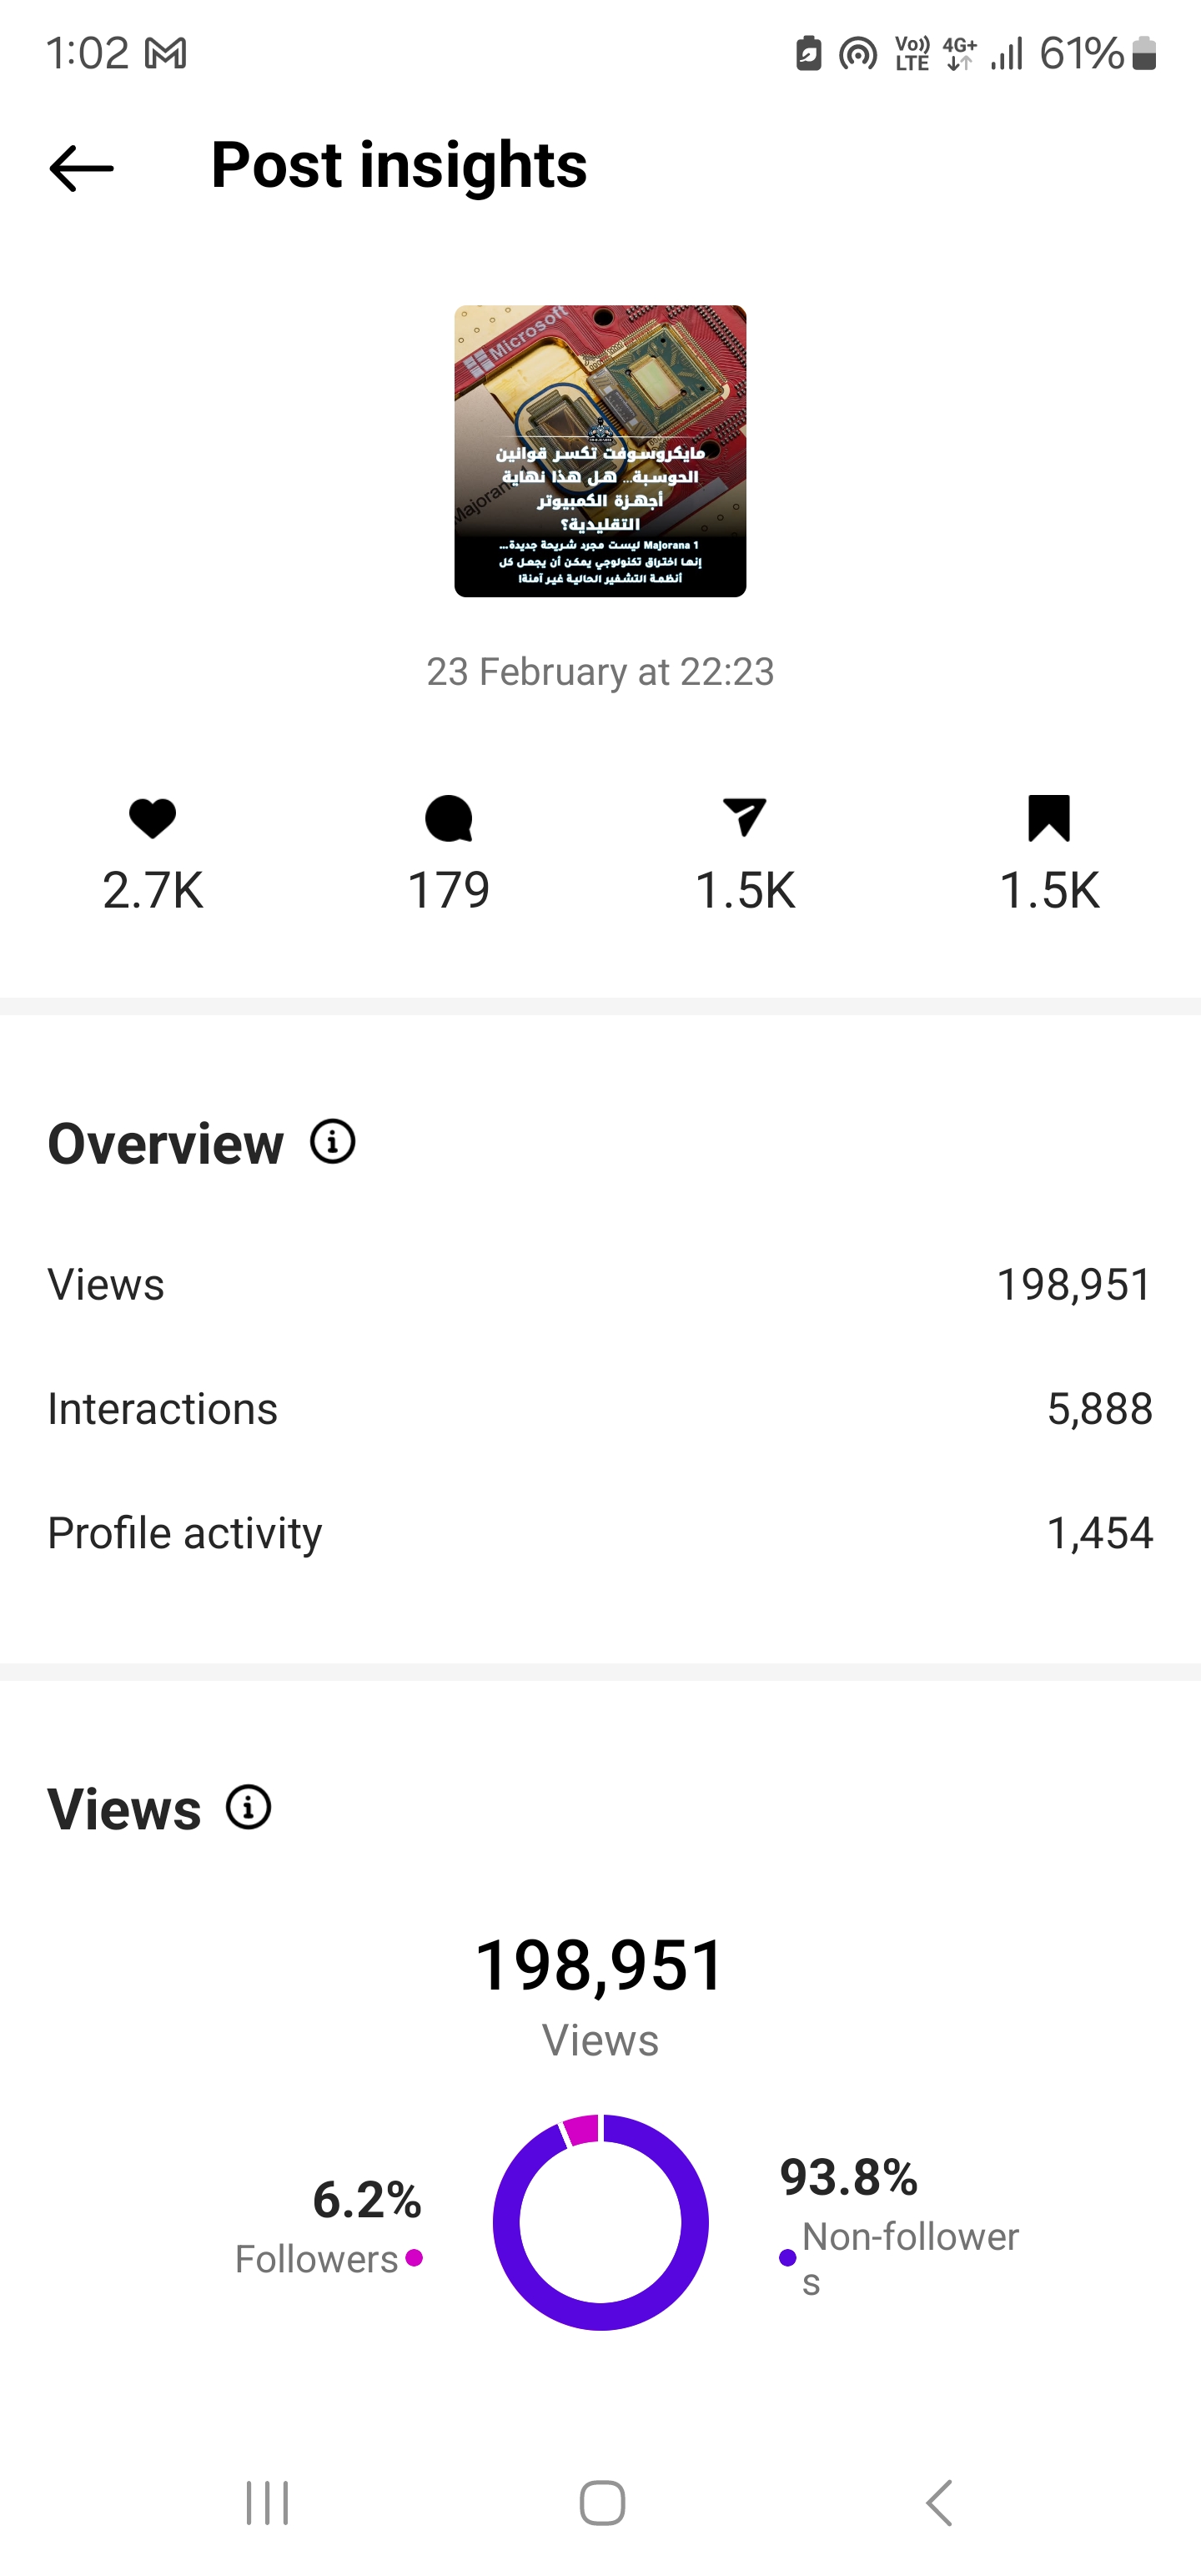1201x2576 pixels.
Task: Tap the back arrow beside Post insights
Action: click(x=81, y=168)
